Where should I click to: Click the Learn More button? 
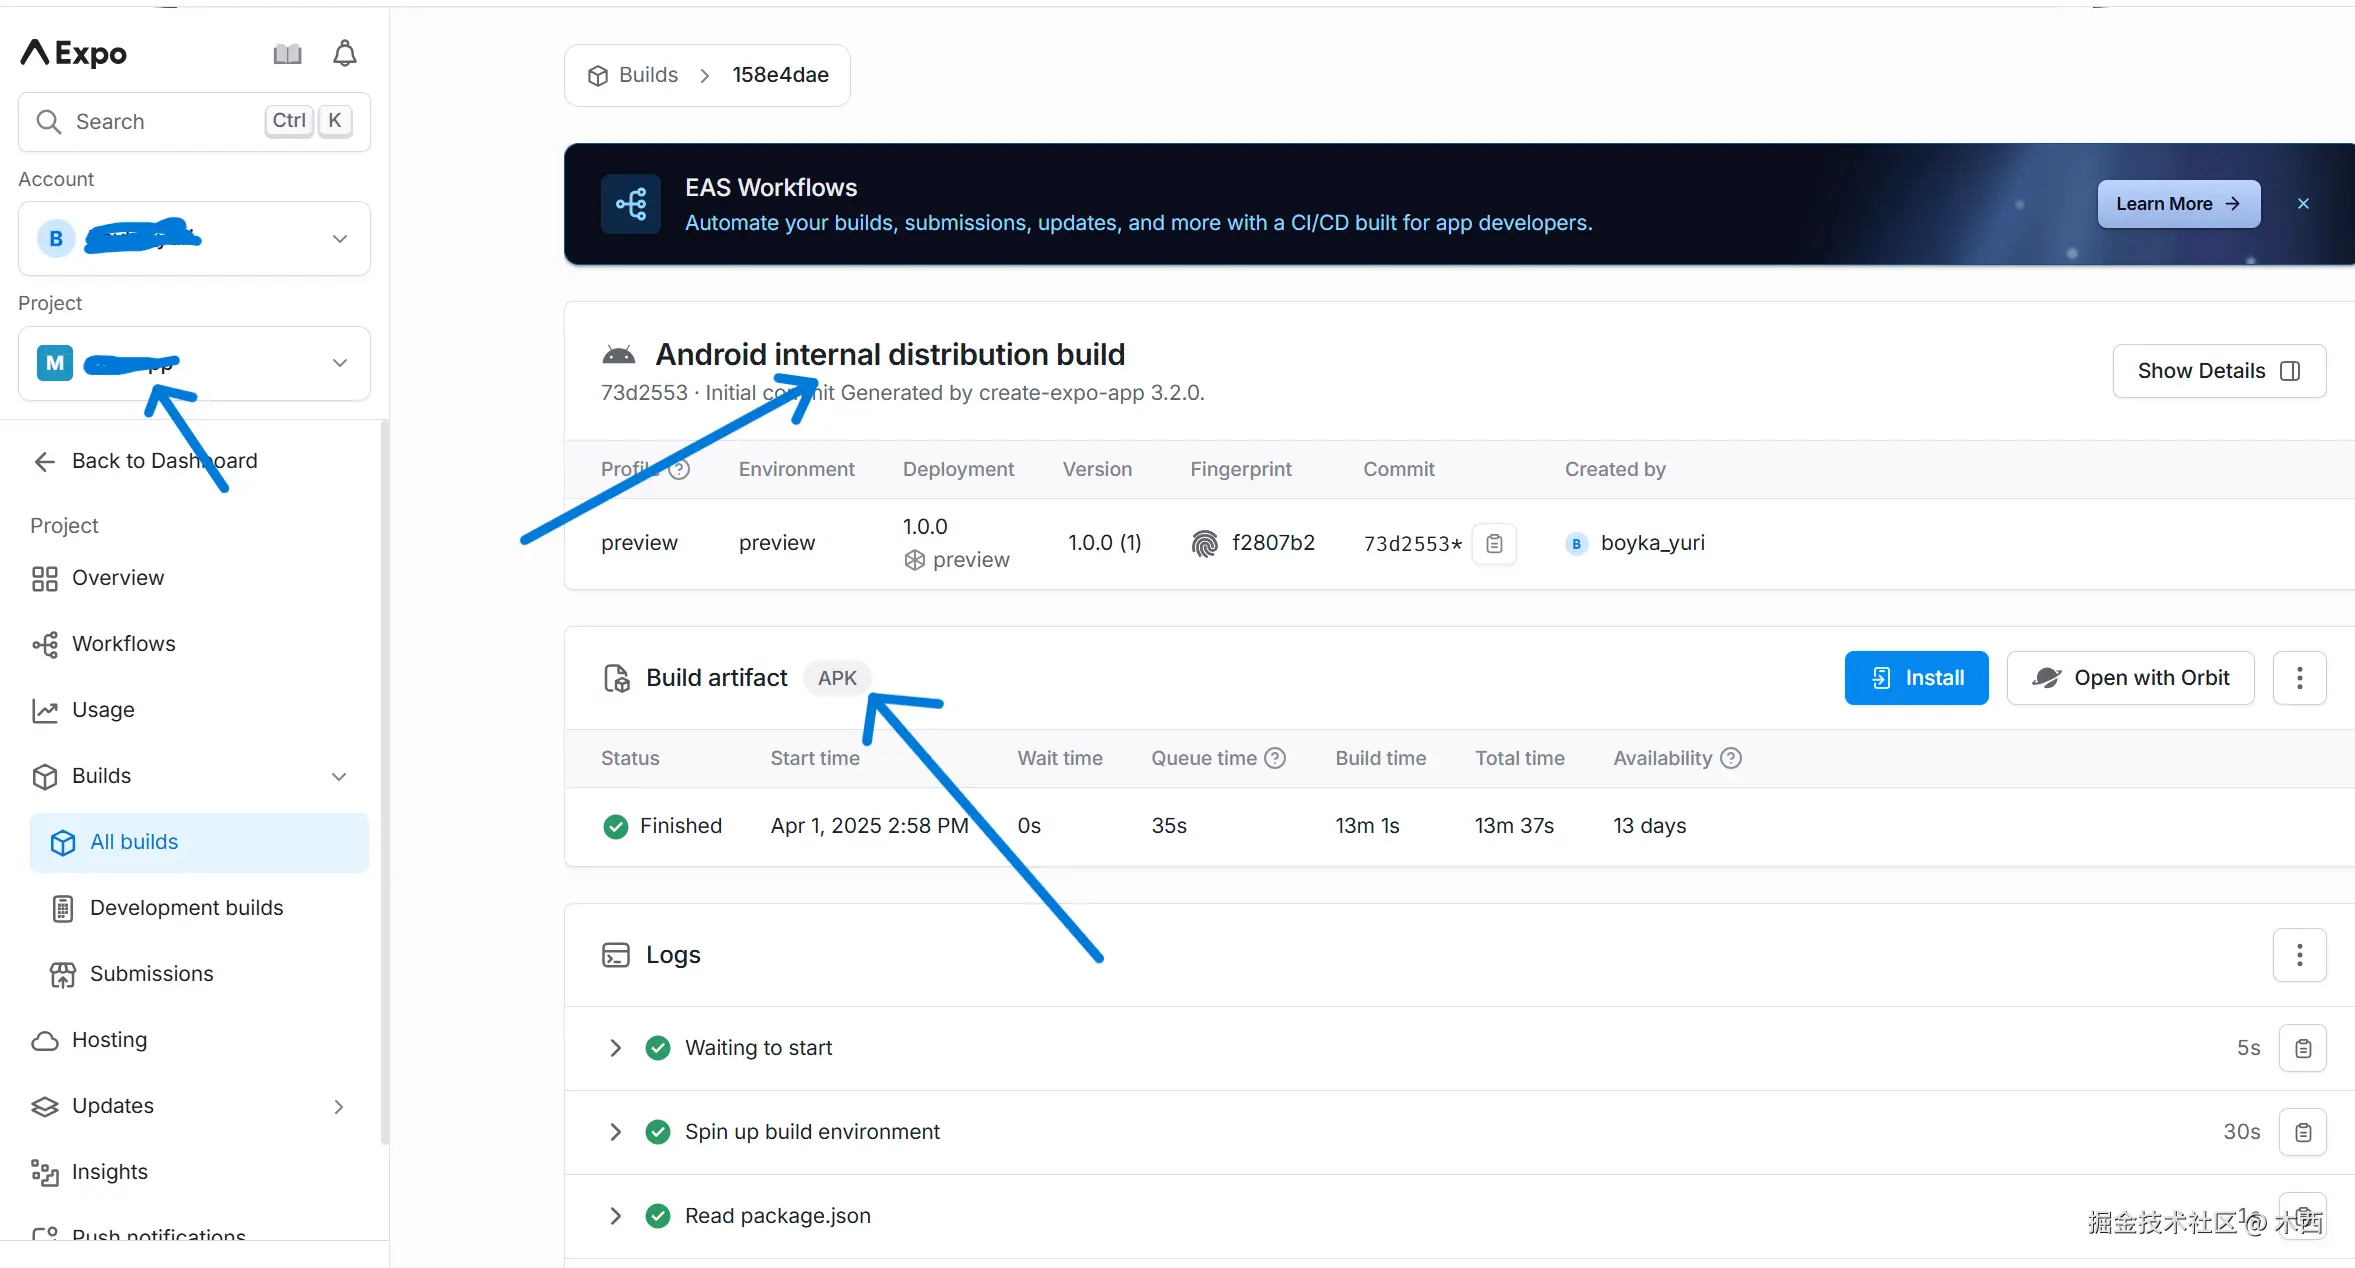(2178, 204)
